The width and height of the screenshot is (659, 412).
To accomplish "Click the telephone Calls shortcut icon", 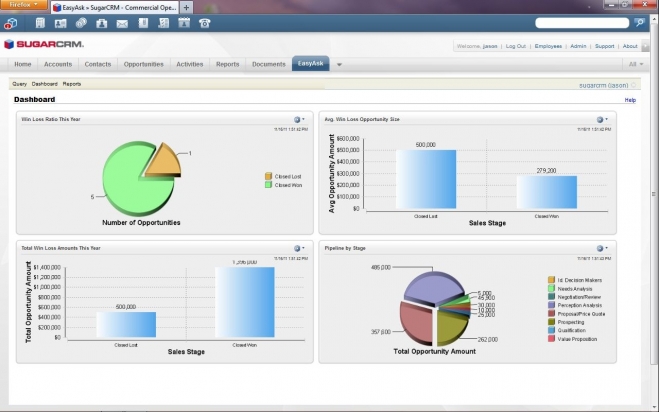I will pyautogui.click(x=205, y=23).
